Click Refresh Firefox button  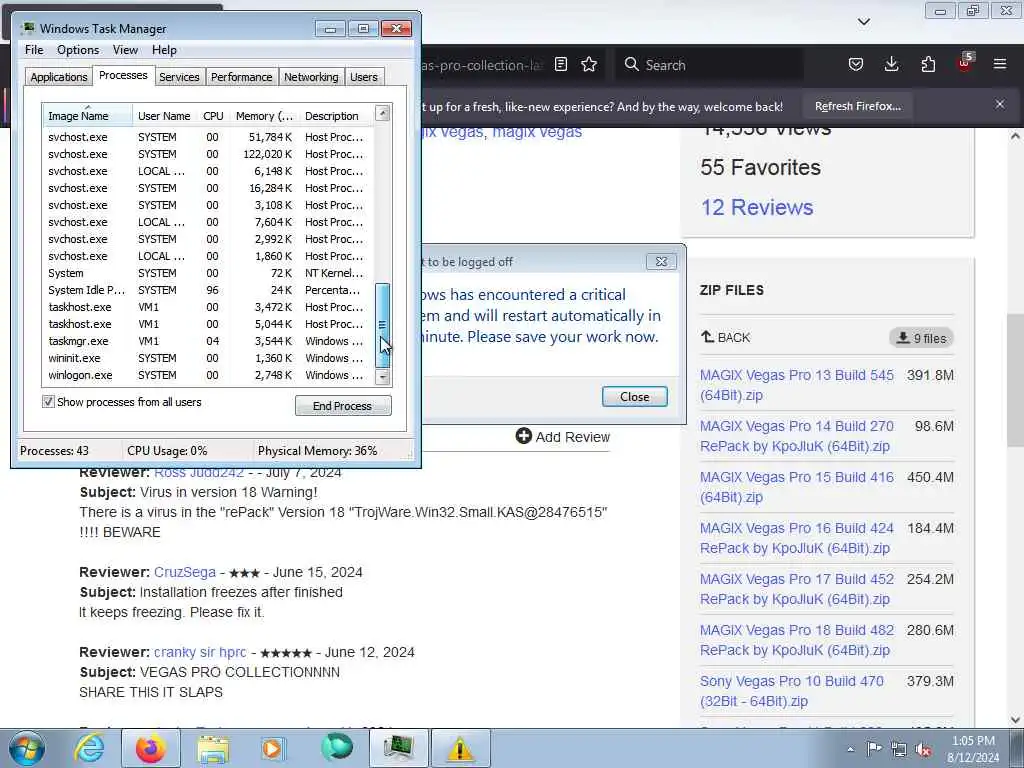857,106
